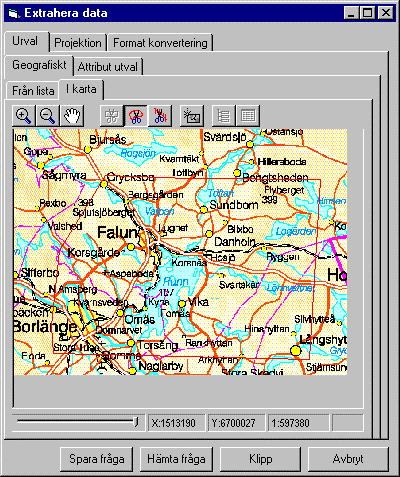Click the new map view sparkle icon
This screenshot has height=477, width=400.
[192, 116]
